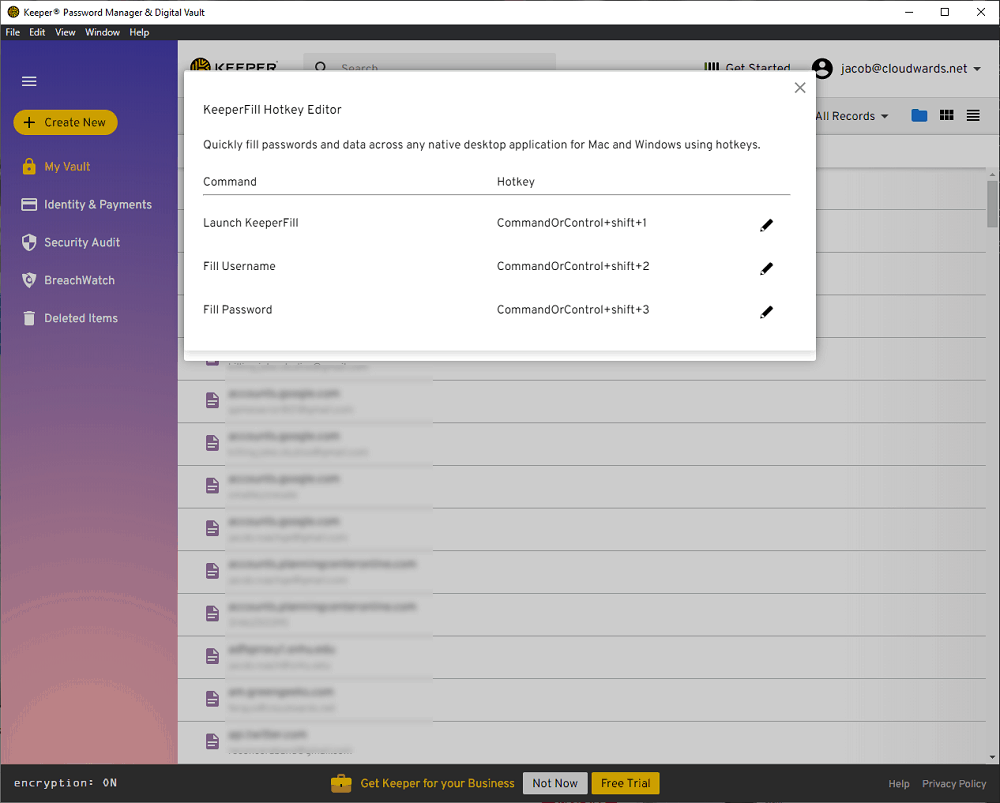View Deleted Items
Screen dimensions: 1000x803
81,318
